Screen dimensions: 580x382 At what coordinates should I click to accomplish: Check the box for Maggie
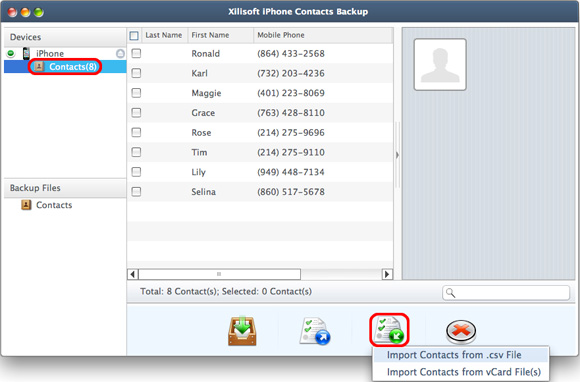(x=136, y=93)
